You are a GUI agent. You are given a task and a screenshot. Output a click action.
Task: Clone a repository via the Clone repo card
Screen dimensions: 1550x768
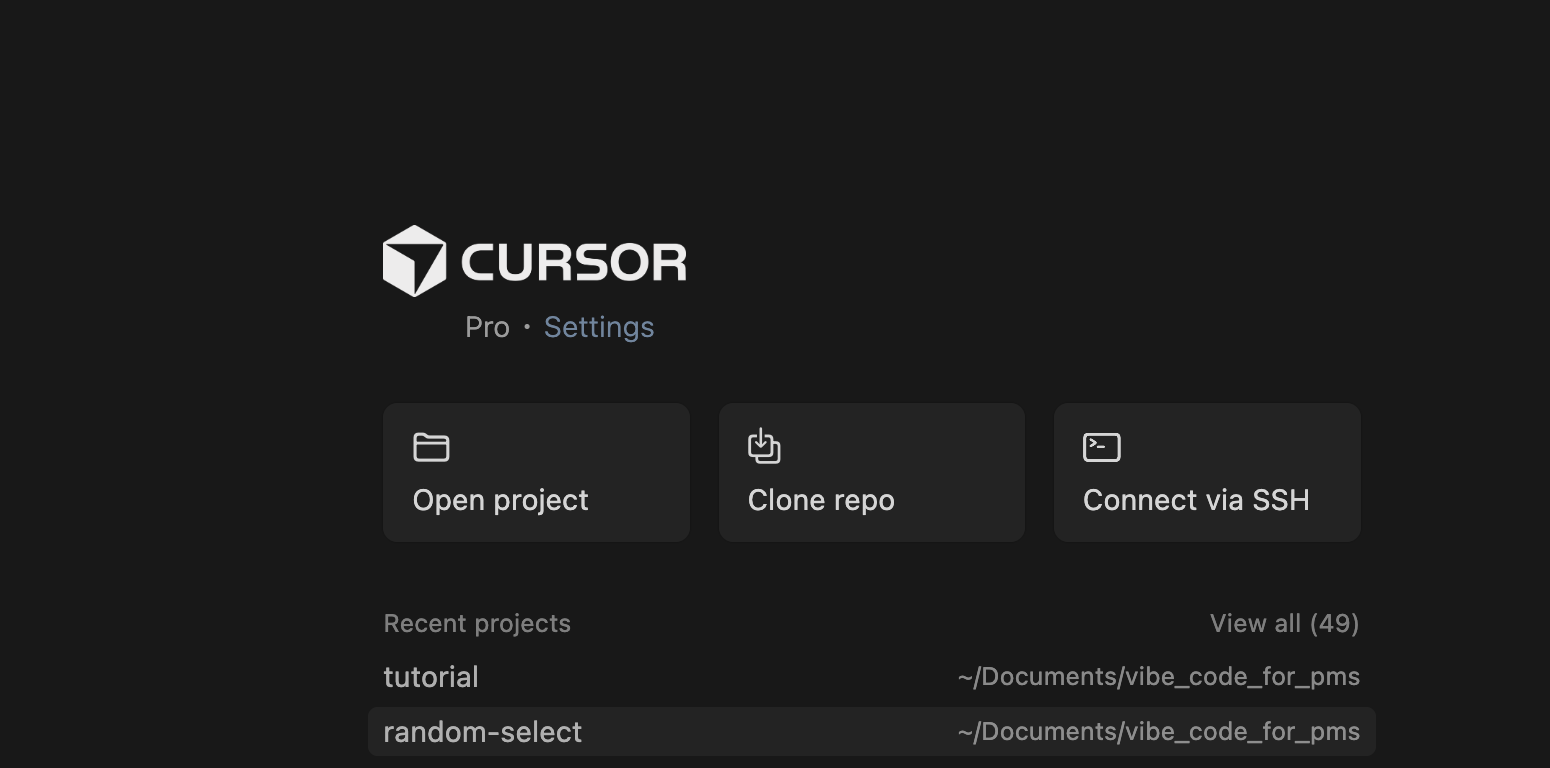click(871, 472)
